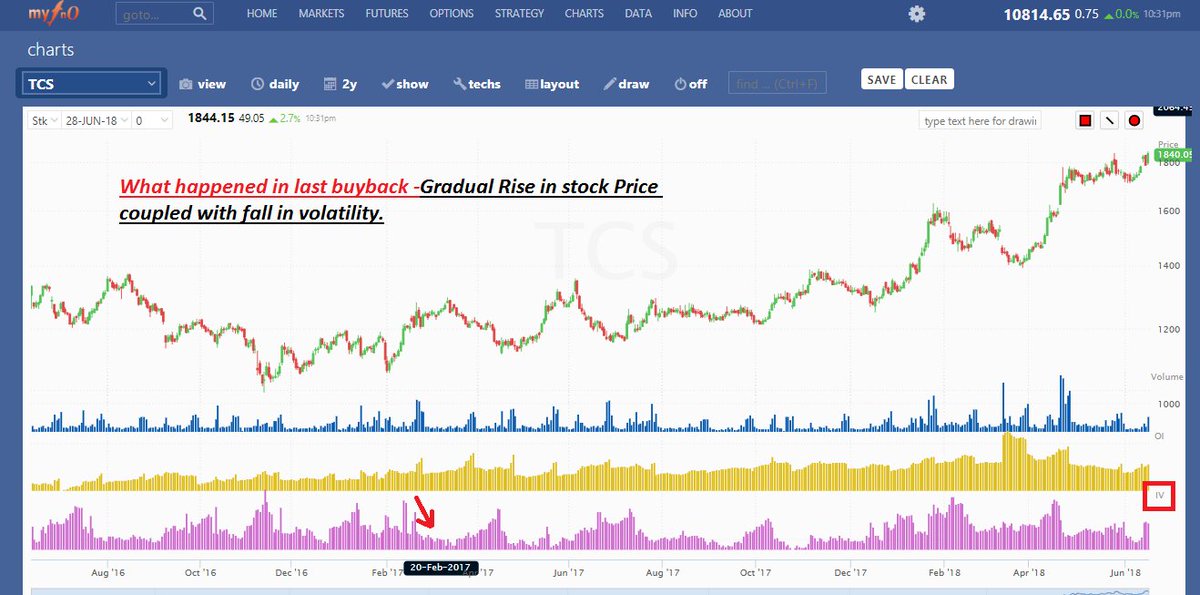Open the ABOUT menu
Viewport: 1200px width, 595px height.
click(735, 14)
